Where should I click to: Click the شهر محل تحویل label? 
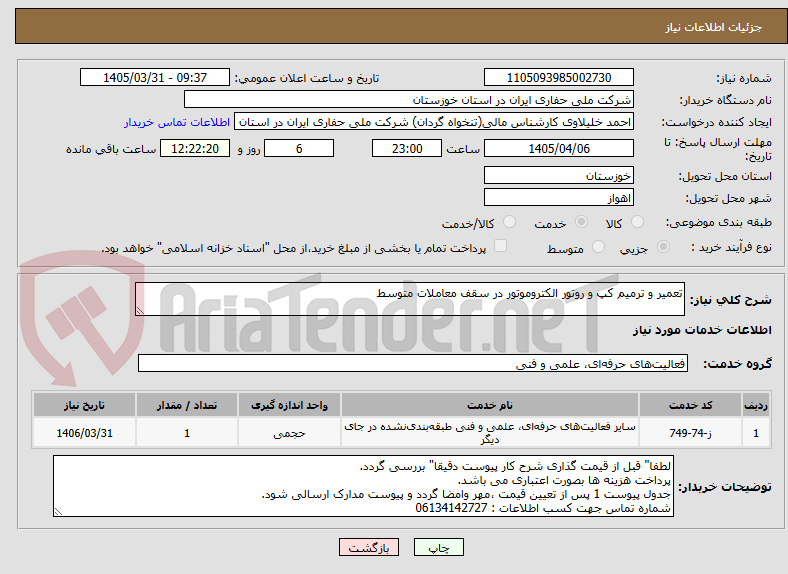[729, 199]
